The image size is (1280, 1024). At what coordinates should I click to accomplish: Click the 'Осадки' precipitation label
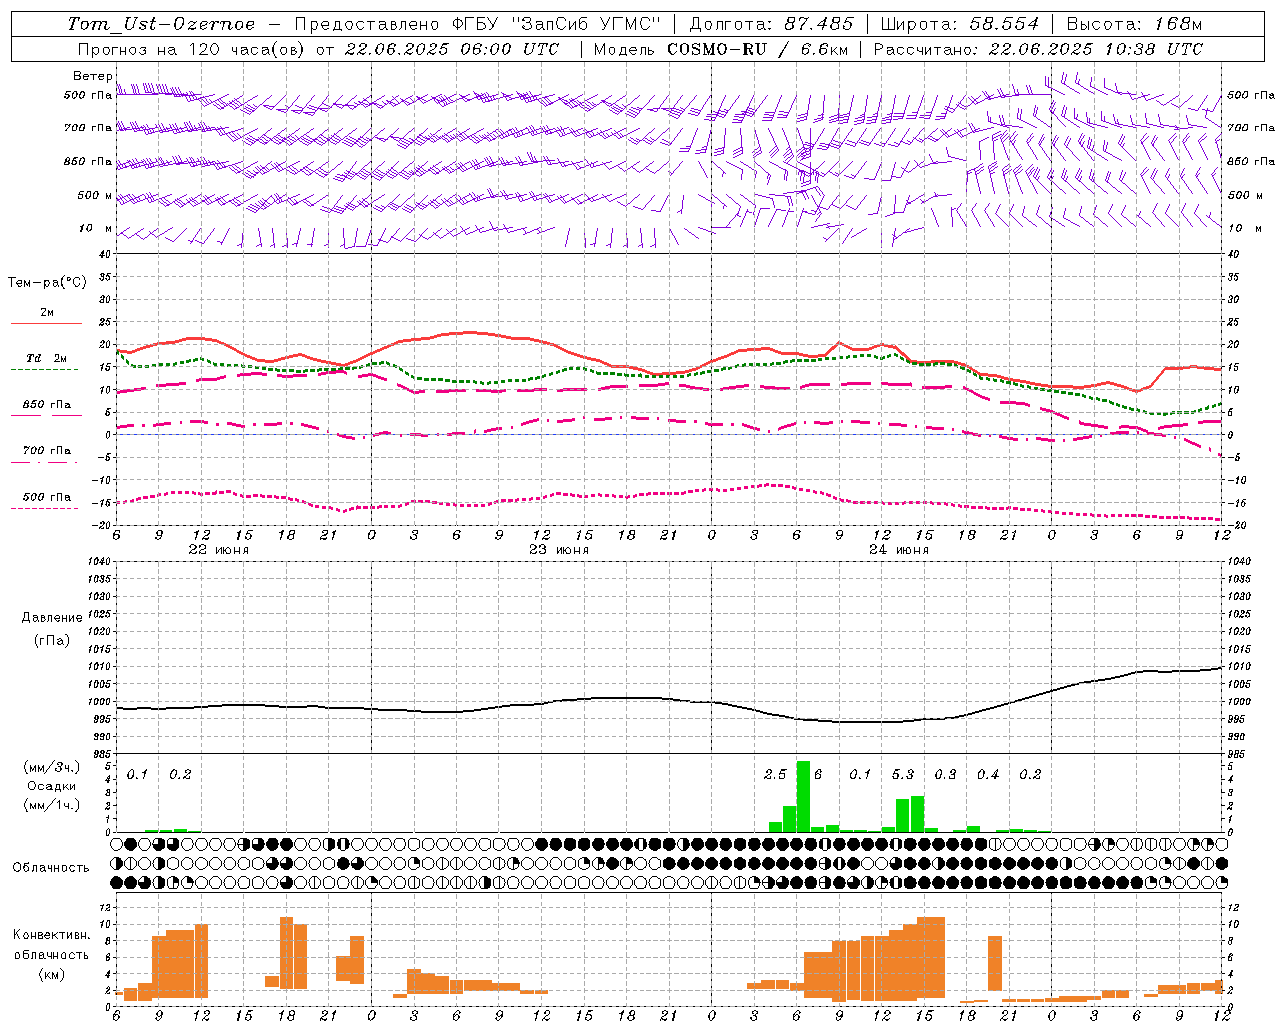52,786
